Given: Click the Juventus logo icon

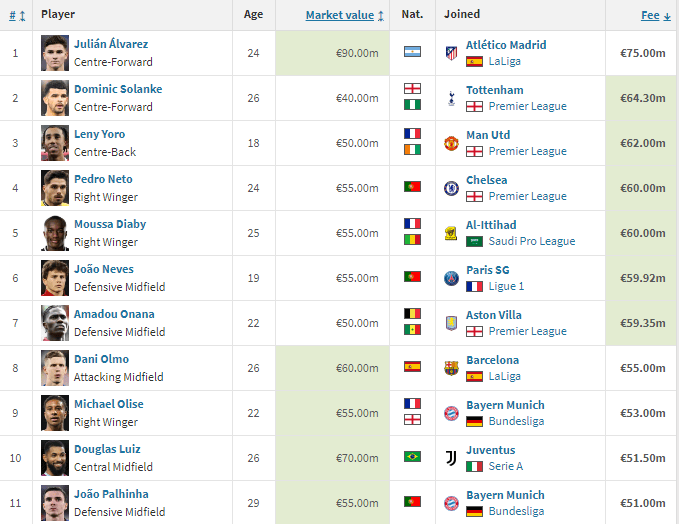Looking at the screenshot, I should click(x=451, y=458).
